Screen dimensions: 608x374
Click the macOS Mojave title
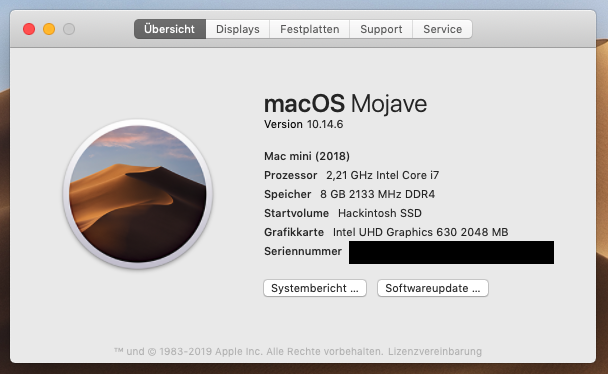[x=345, y=103]
